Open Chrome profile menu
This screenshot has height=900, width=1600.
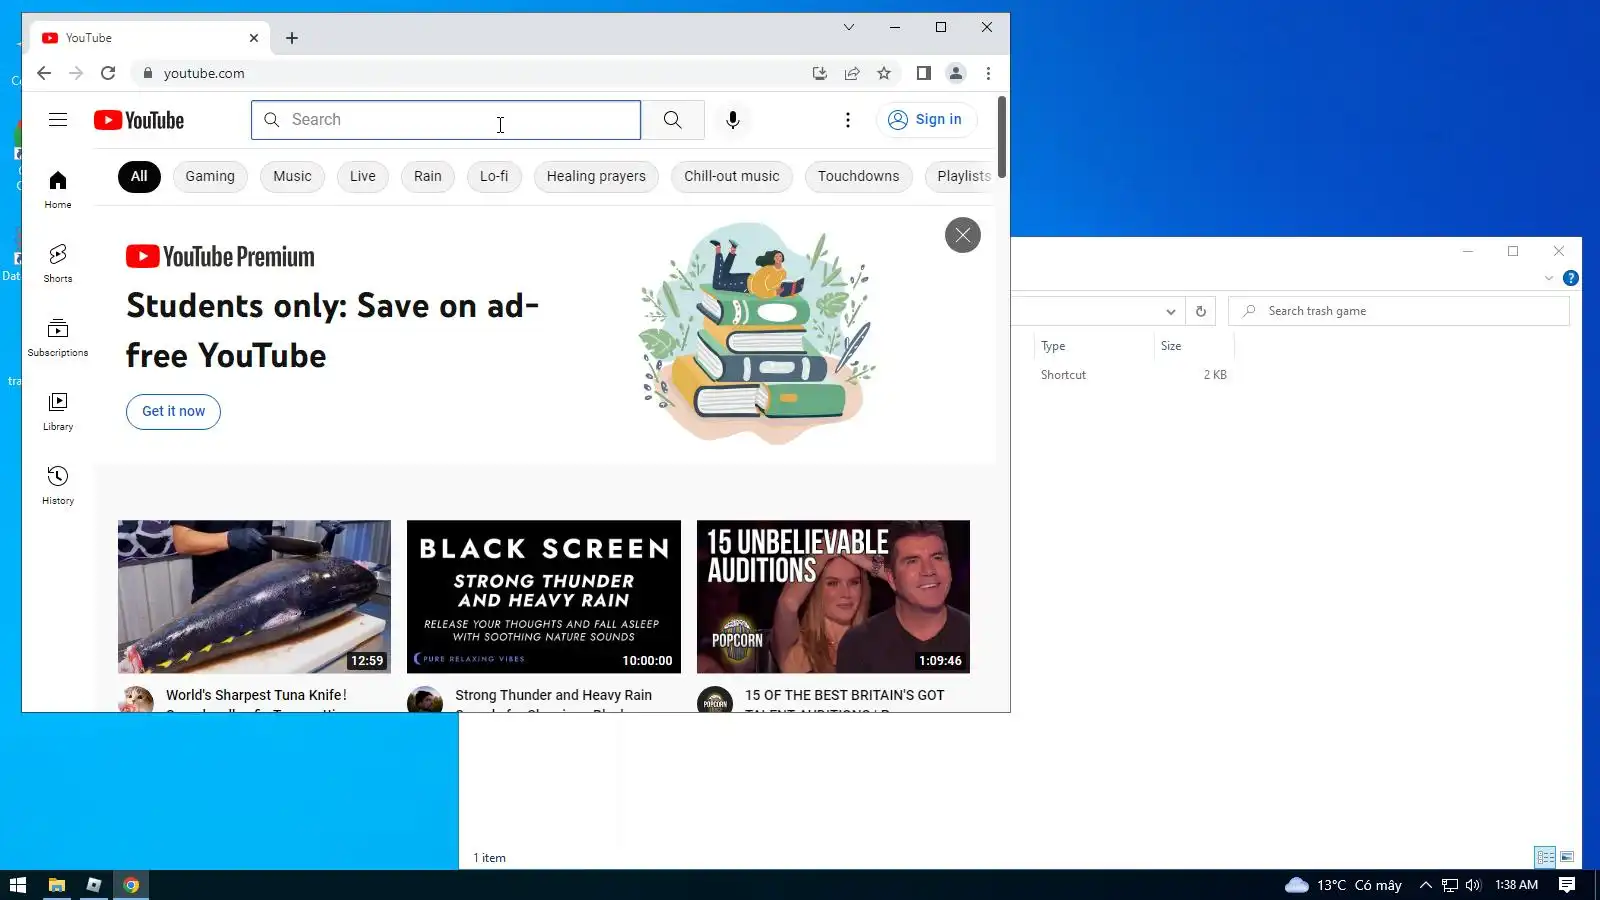(956, 73)
